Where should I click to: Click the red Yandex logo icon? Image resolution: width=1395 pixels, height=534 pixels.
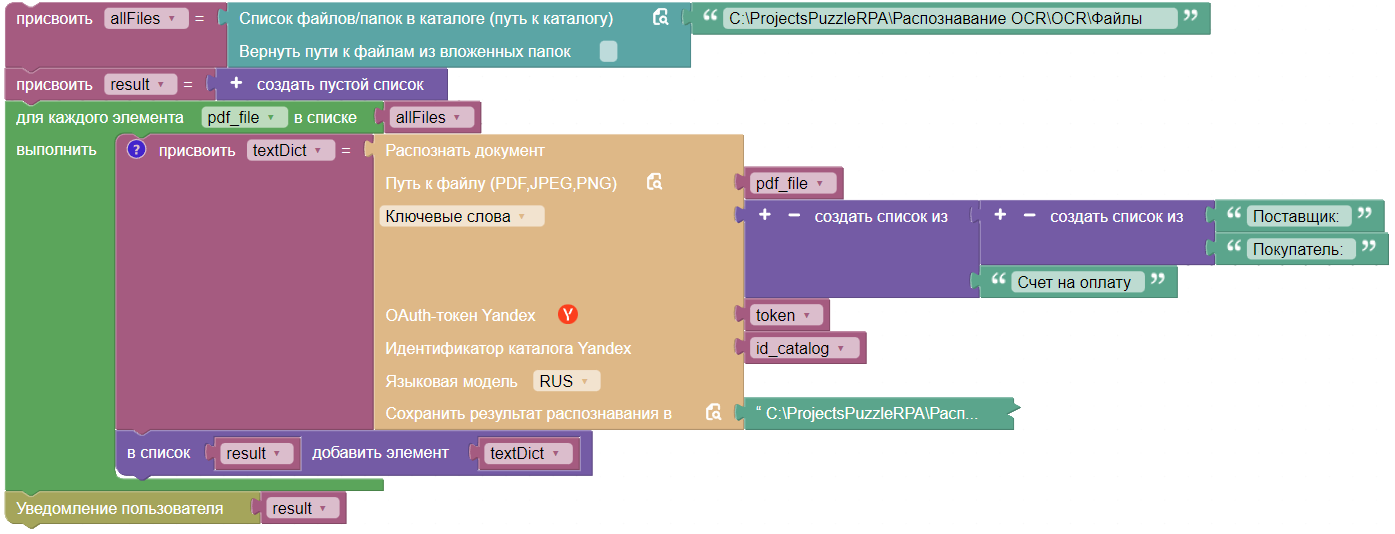(x=568, y=315)
